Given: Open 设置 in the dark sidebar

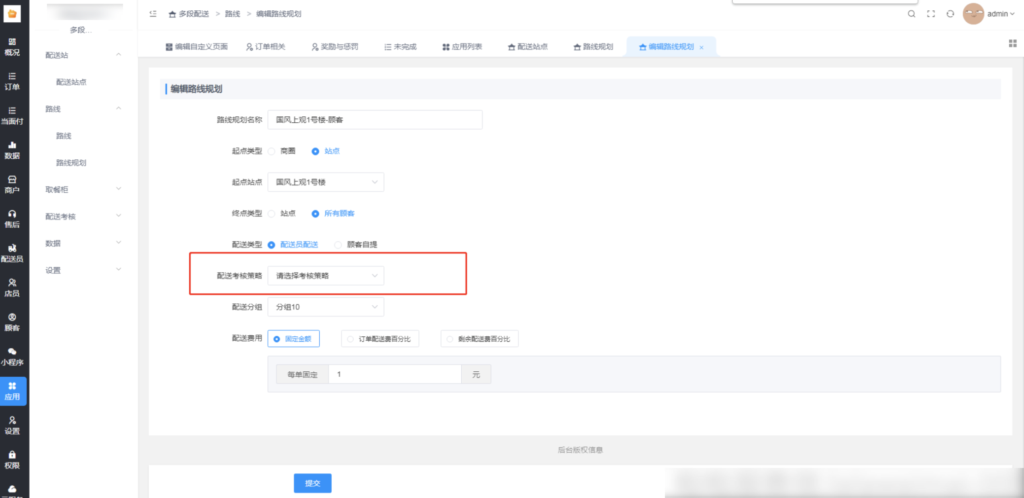Looking at the screenshot, I should coord(12,425).
